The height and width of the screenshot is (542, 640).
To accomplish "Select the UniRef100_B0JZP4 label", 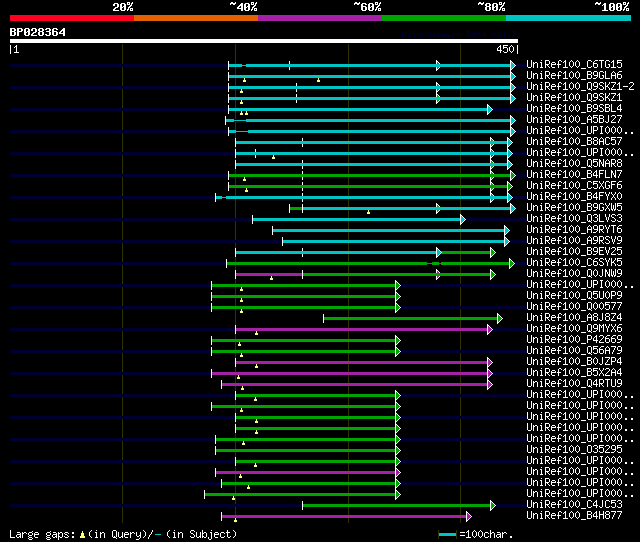I will pos(574,362).
